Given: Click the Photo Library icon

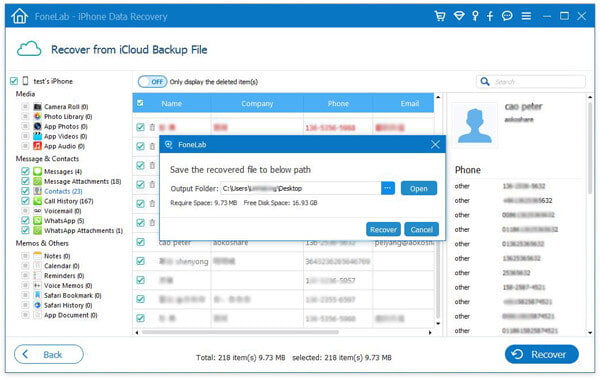Looking at the screenshot, I should pyautogui.click(x=38, y=116).
